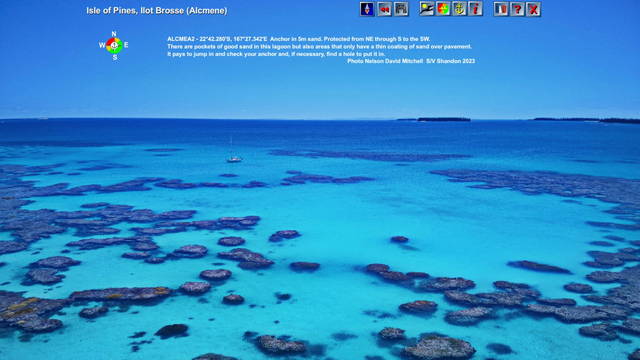640x360 pixels.
Task: Click the compass rose wind protection indicator
Action: 114,45
